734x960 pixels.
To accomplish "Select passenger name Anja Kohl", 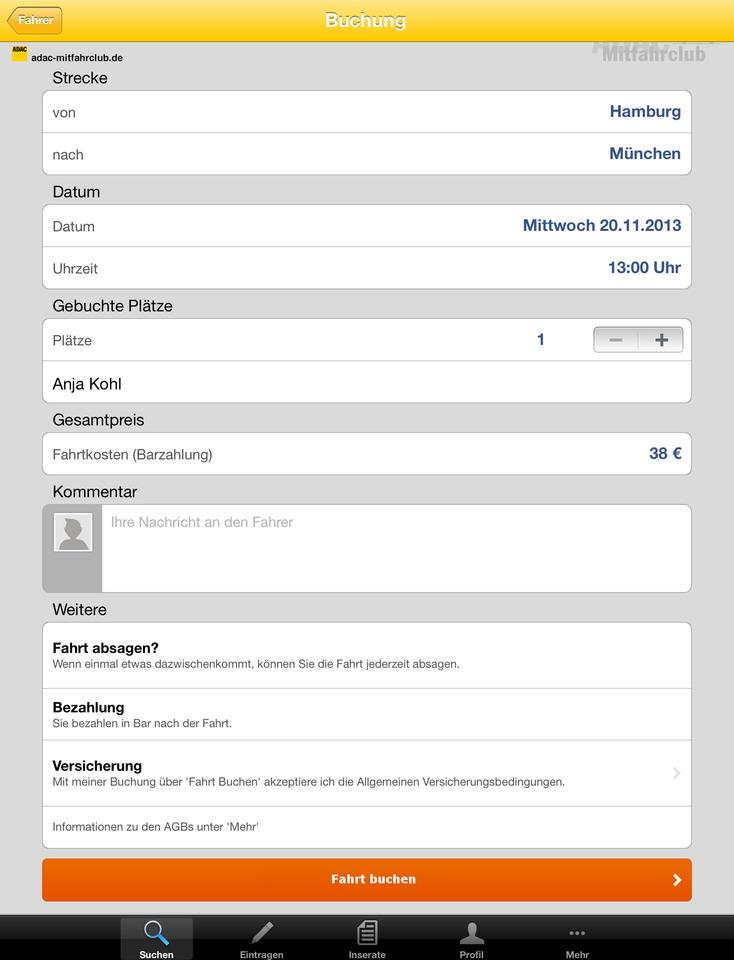I will tap(87, 384).
